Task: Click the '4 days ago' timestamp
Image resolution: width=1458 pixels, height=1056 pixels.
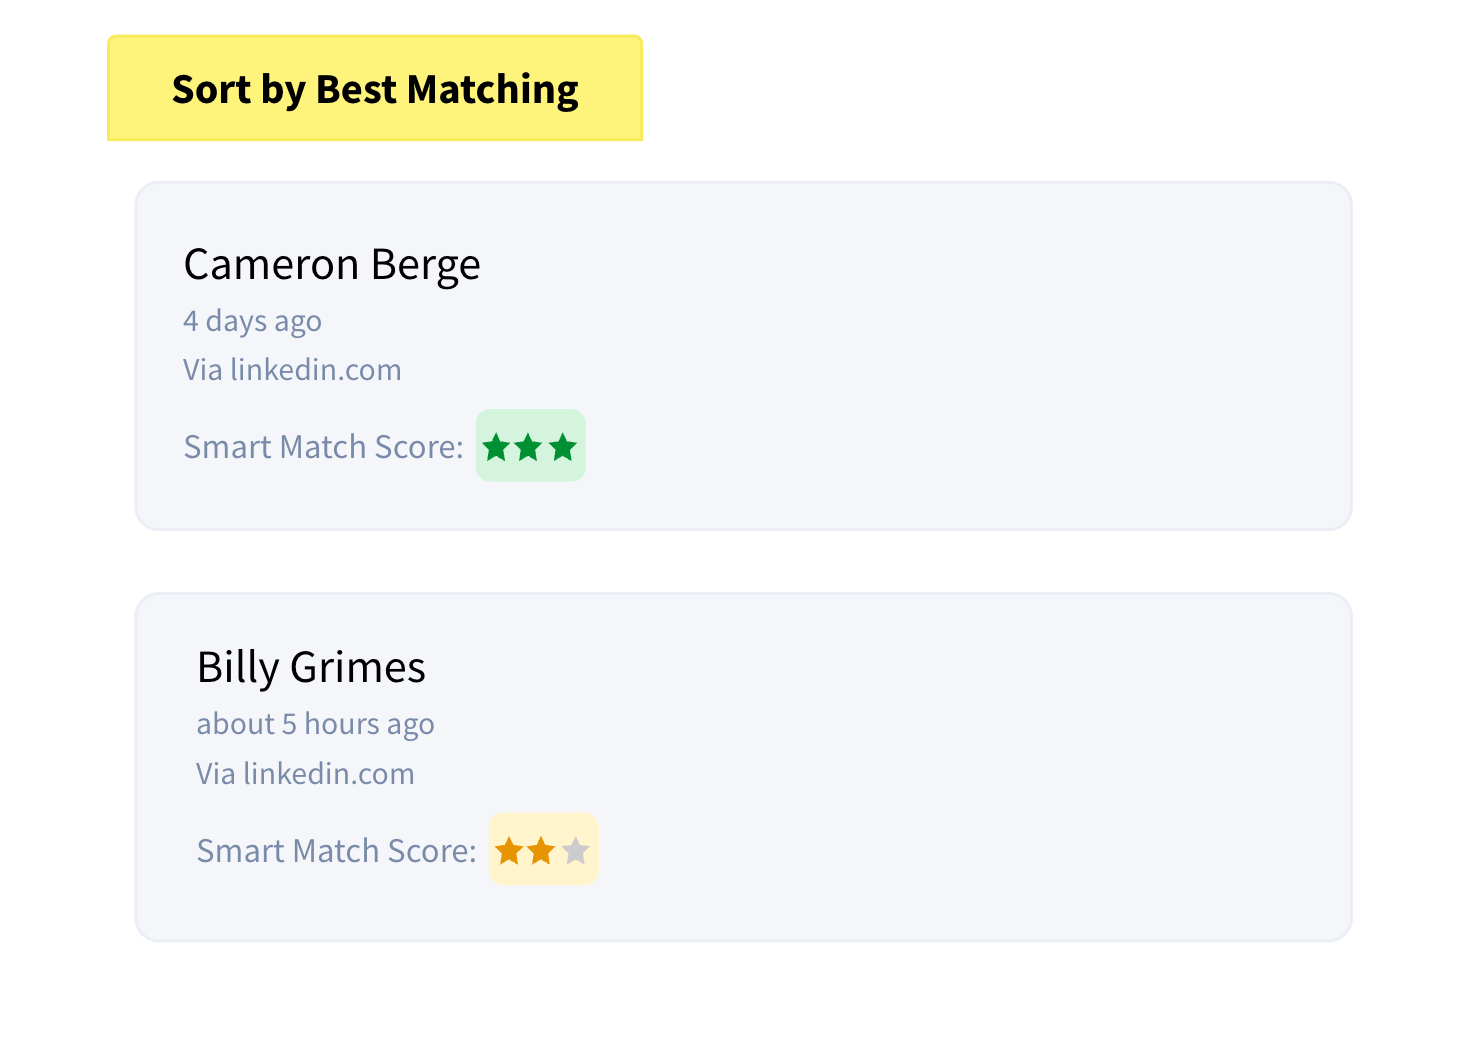Action: click(252, 321)
